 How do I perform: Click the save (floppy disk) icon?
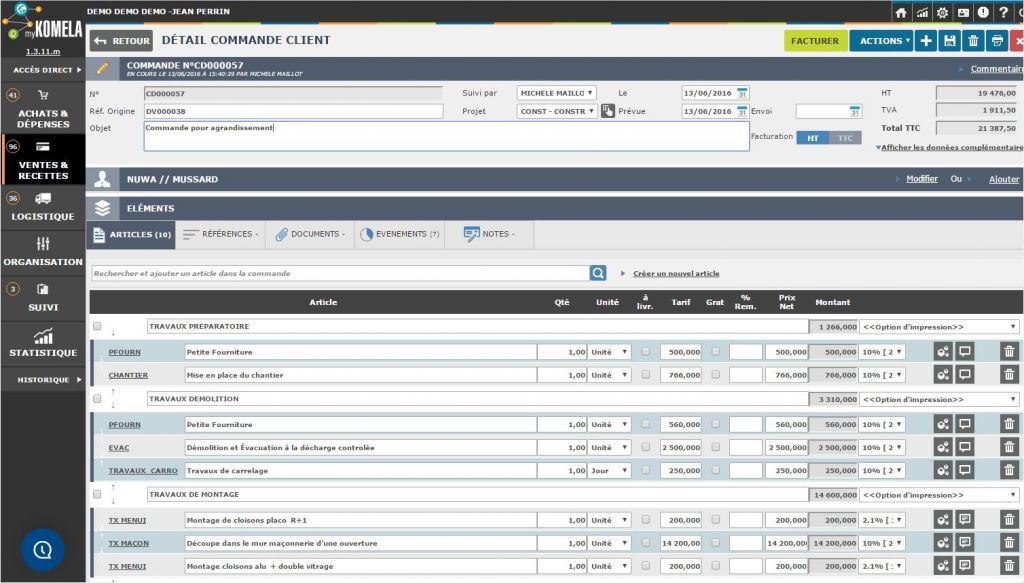[949, 41]
